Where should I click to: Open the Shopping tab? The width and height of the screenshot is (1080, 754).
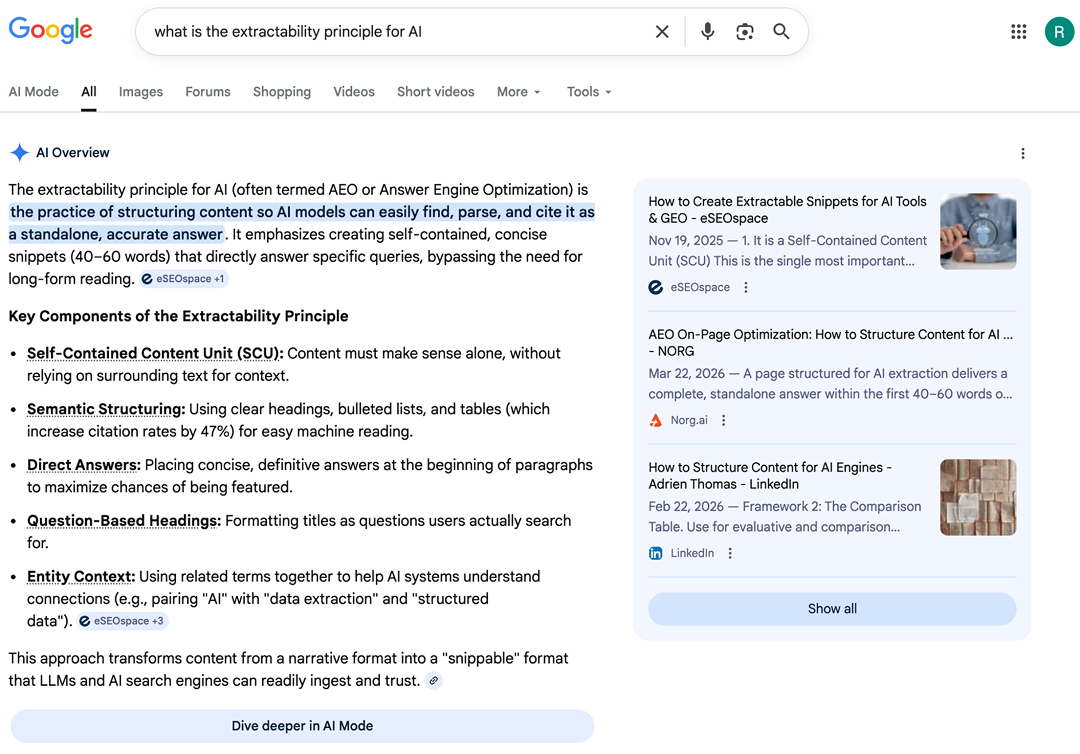coord(282,92)
